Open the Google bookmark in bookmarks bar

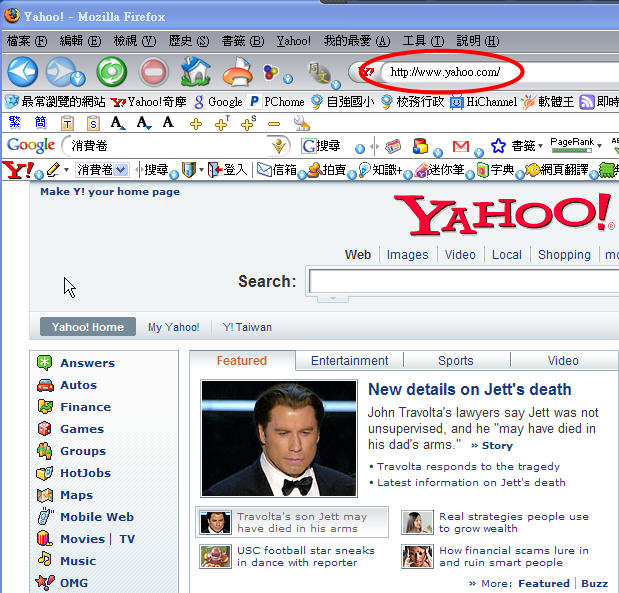click(x=218, y=102)
